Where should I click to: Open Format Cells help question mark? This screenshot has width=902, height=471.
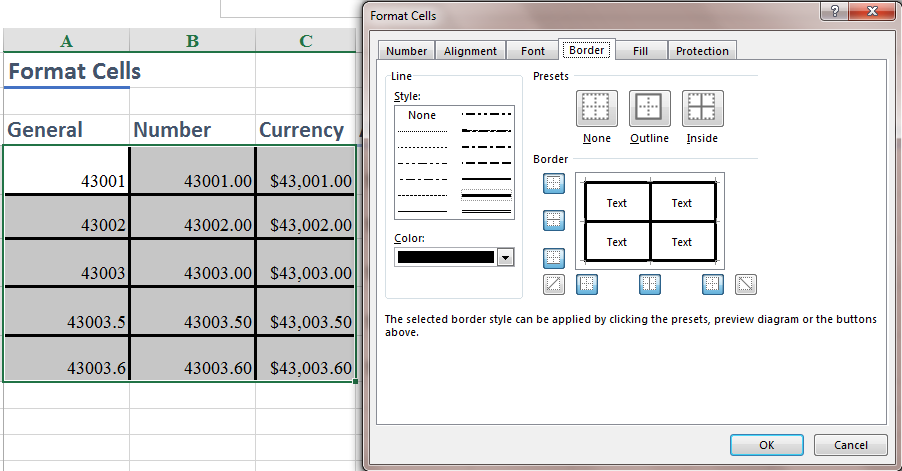831,13
